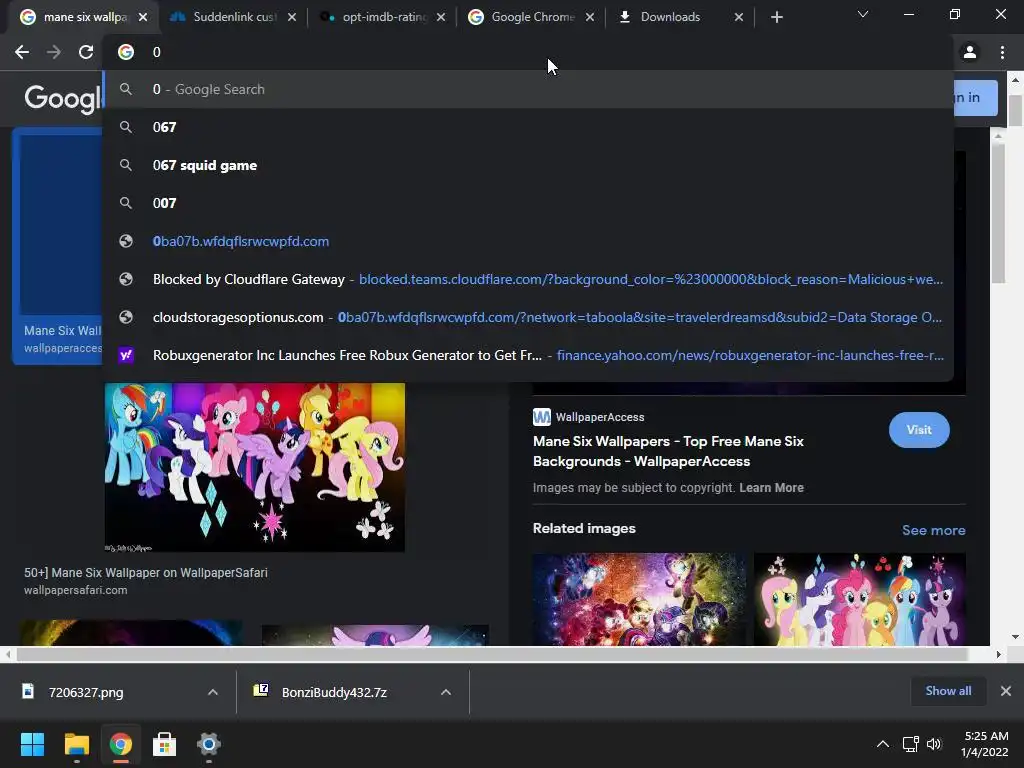Click the Google logo on the page
1024x768 pixels.
coord(63,99)
